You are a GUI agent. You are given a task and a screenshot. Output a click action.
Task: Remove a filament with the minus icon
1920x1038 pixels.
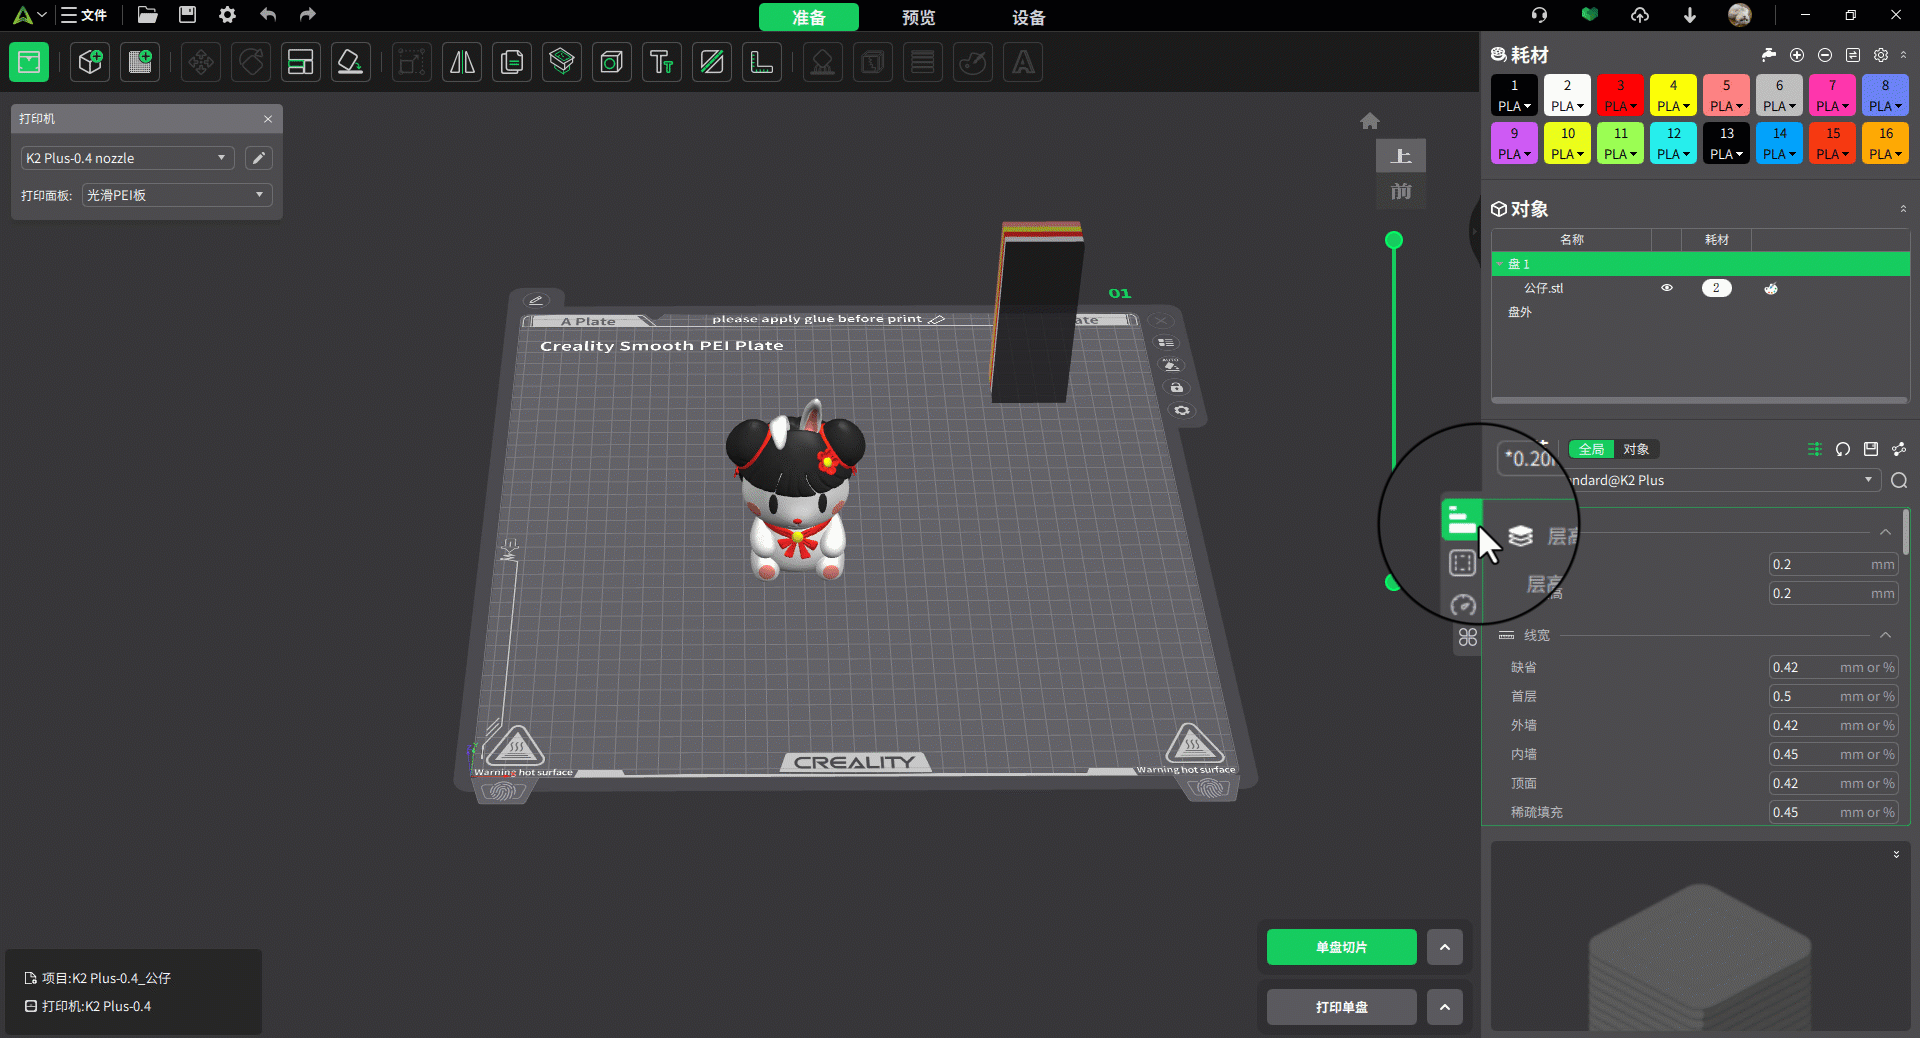point(1825,55)
